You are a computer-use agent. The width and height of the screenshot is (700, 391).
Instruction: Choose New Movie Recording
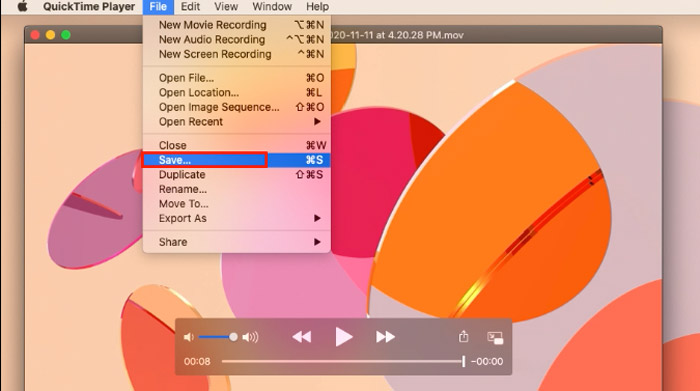point(237,25)
